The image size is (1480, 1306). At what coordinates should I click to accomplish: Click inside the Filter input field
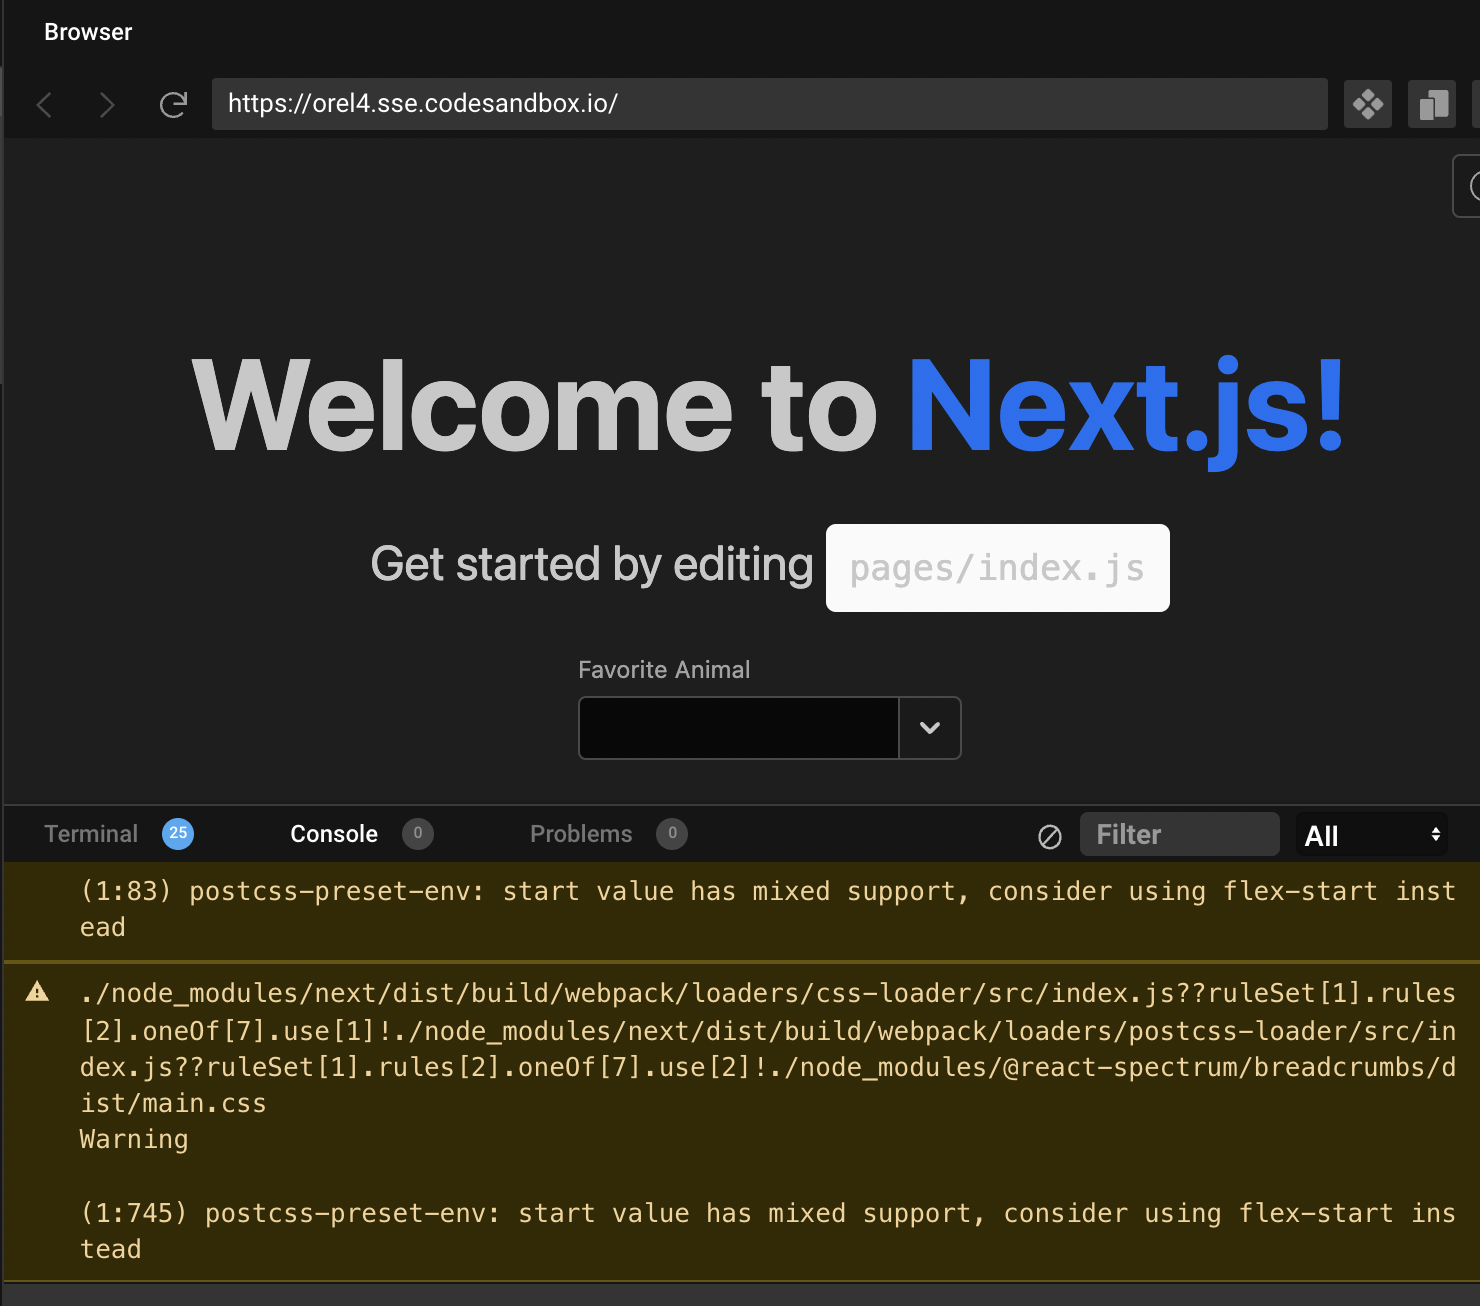[x=1180, y=833]
